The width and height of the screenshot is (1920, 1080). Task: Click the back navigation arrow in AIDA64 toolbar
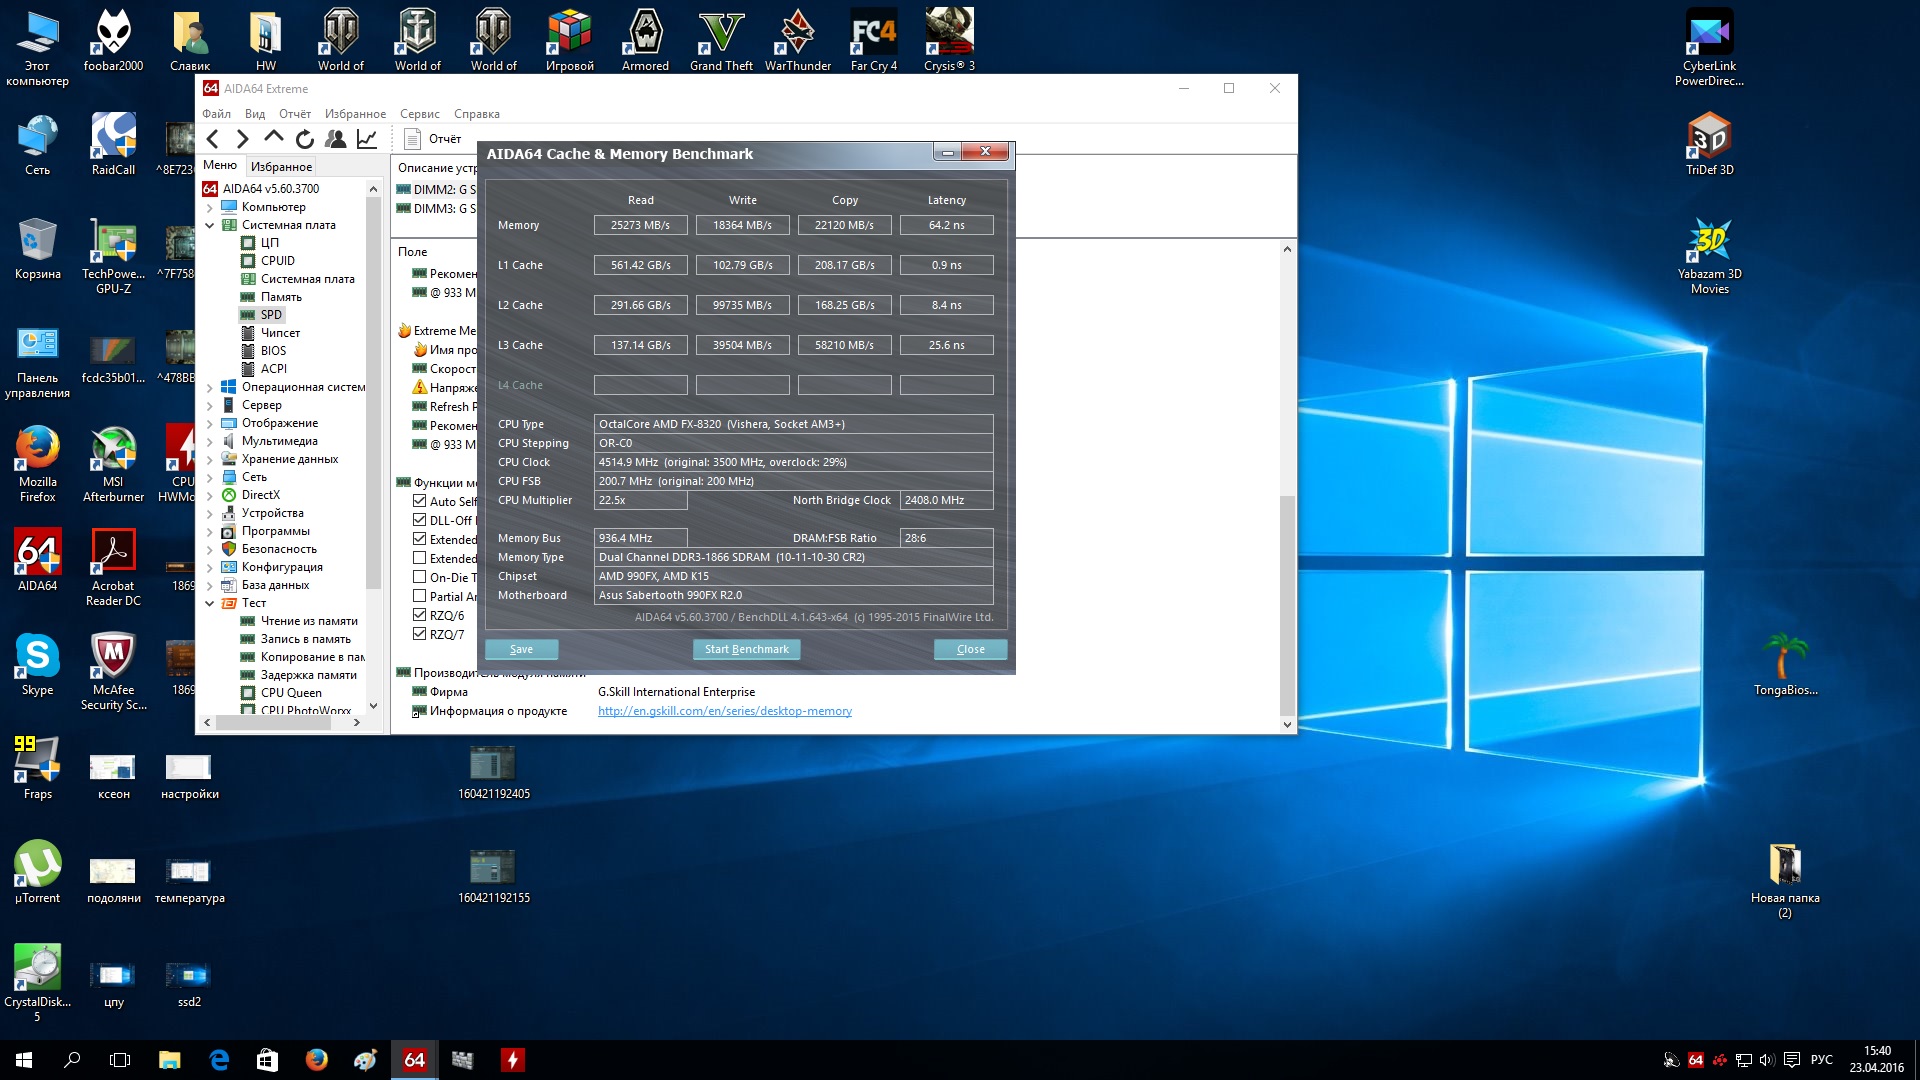pos(213,139)
